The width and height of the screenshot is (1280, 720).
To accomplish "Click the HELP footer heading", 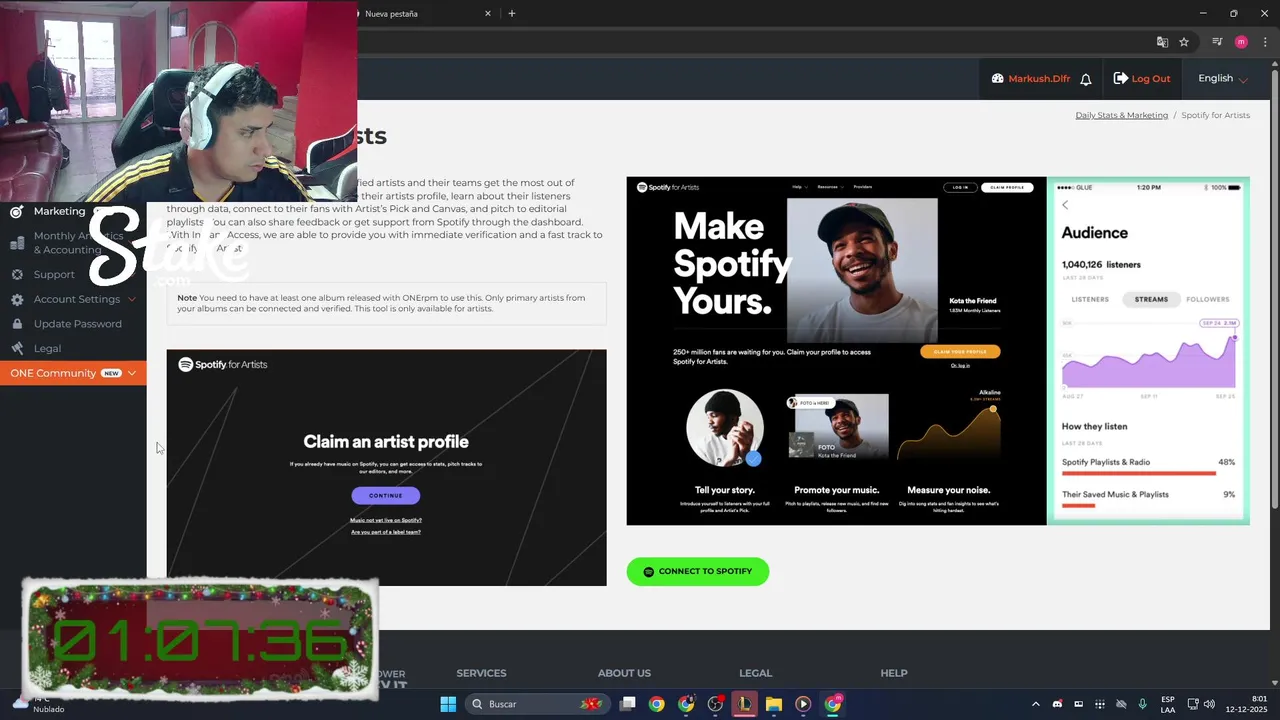I will [894, 673].
